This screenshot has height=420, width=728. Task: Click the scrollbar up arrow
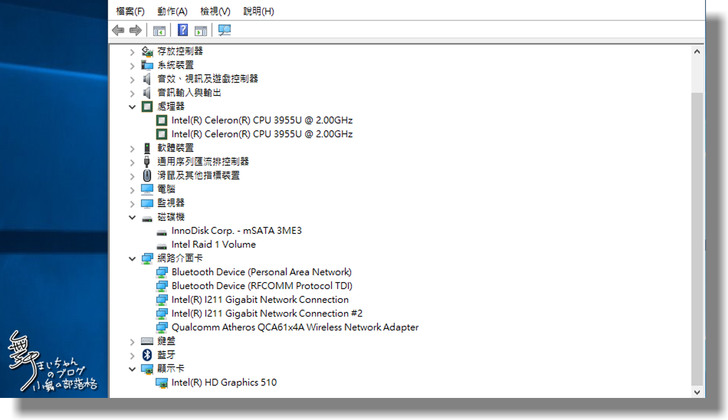697,52
